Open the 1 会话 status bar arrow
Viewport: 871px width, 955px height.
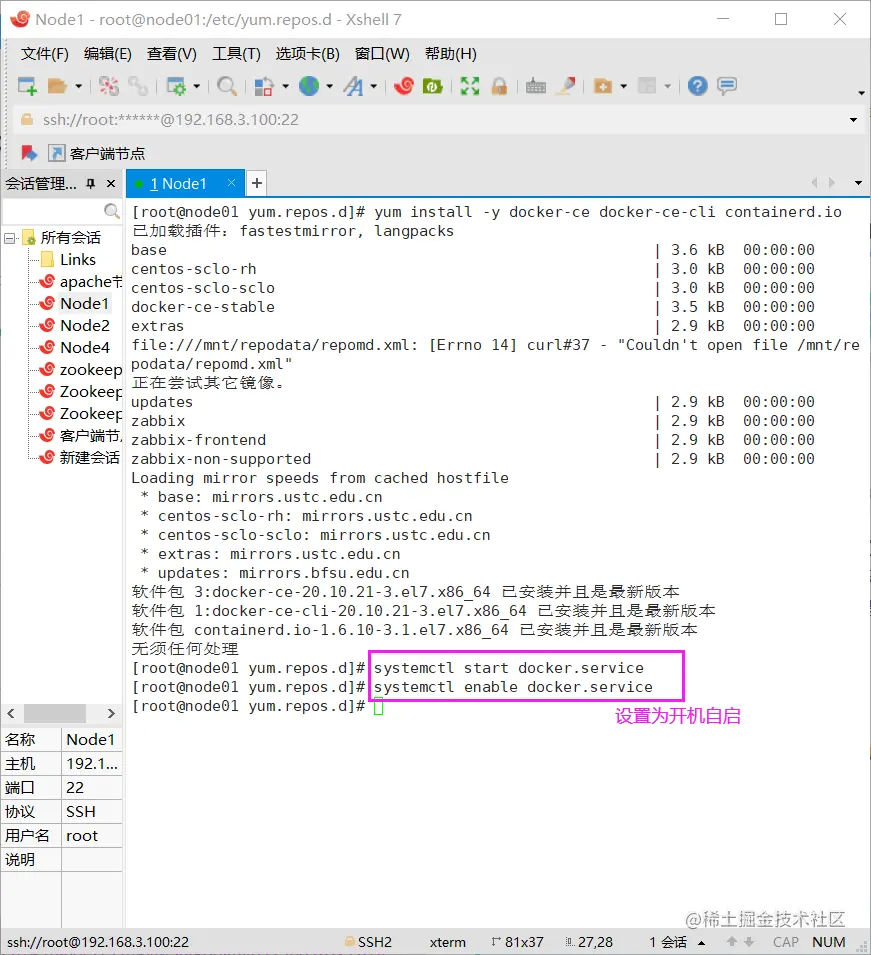(x=702, y=943)
